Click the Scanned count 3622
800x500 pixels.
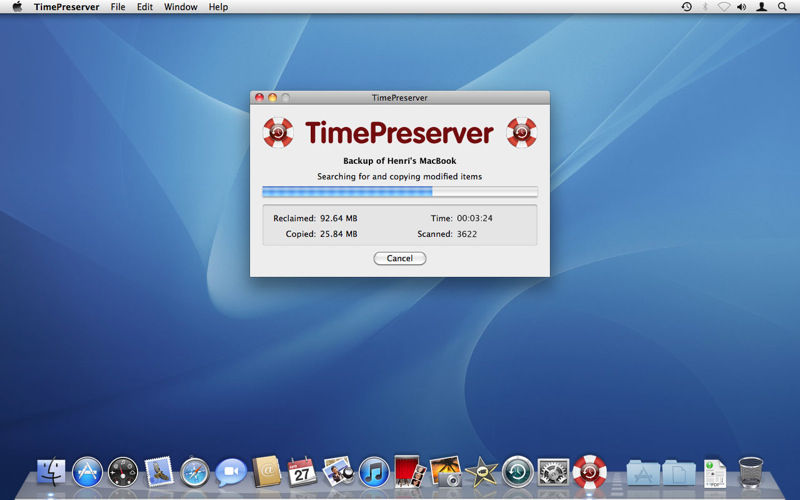point(467,234)
